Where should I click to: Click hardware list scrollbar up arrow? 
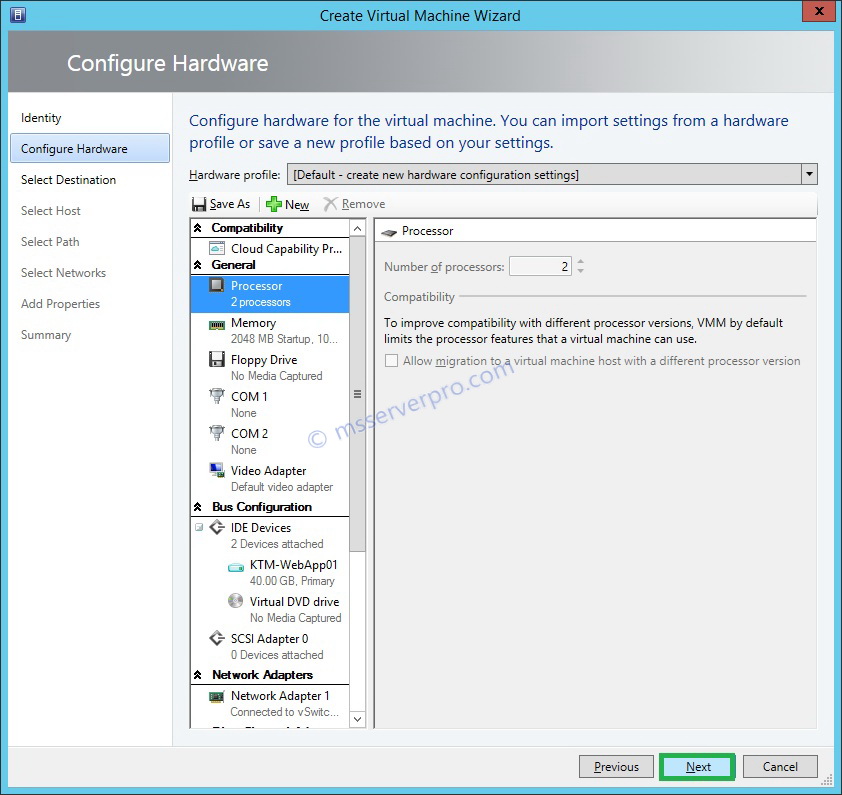tap(357, 228)
